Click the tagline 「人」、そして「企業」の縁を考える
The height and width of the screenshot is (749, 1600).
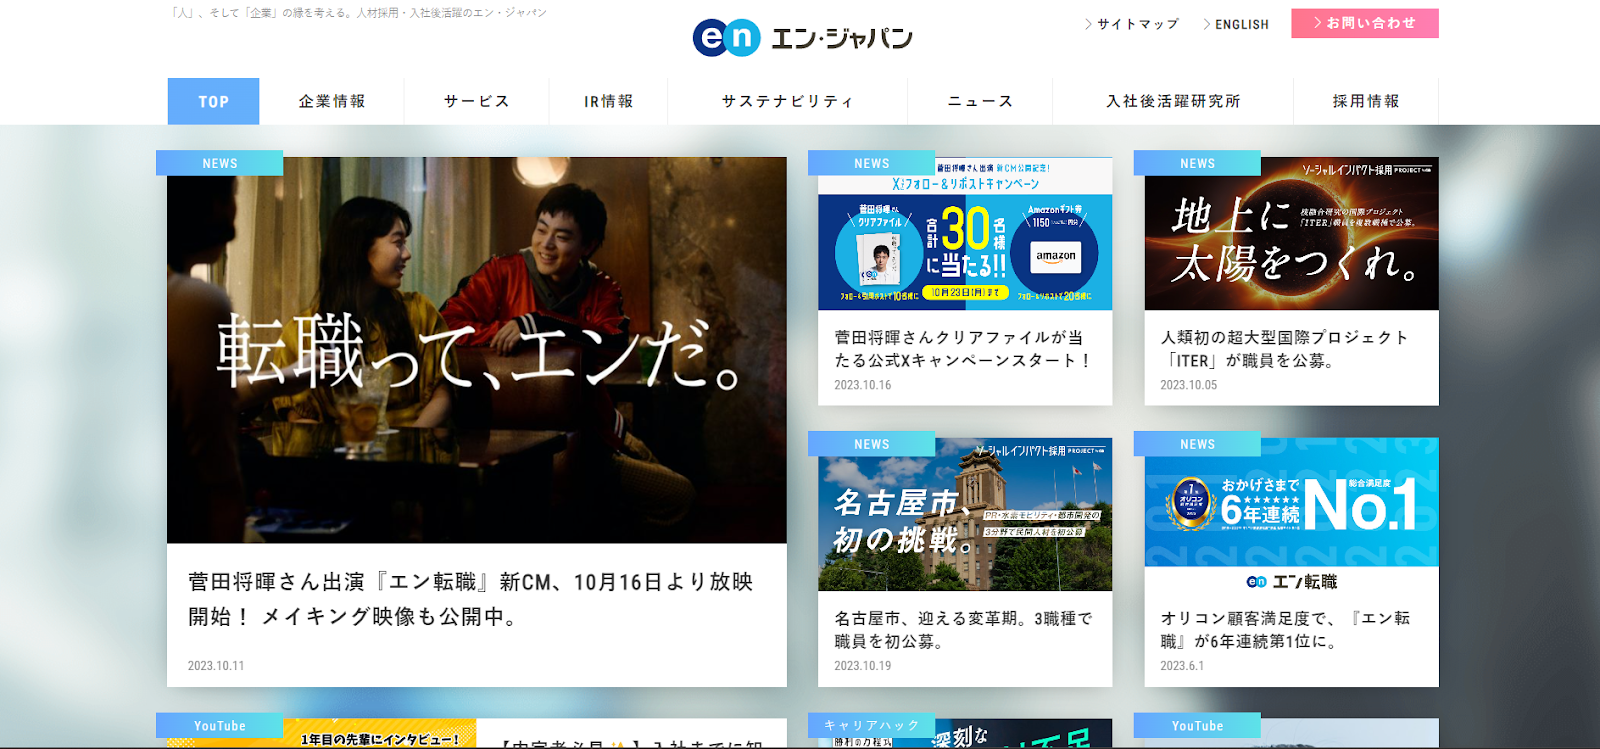click(358, 13)
